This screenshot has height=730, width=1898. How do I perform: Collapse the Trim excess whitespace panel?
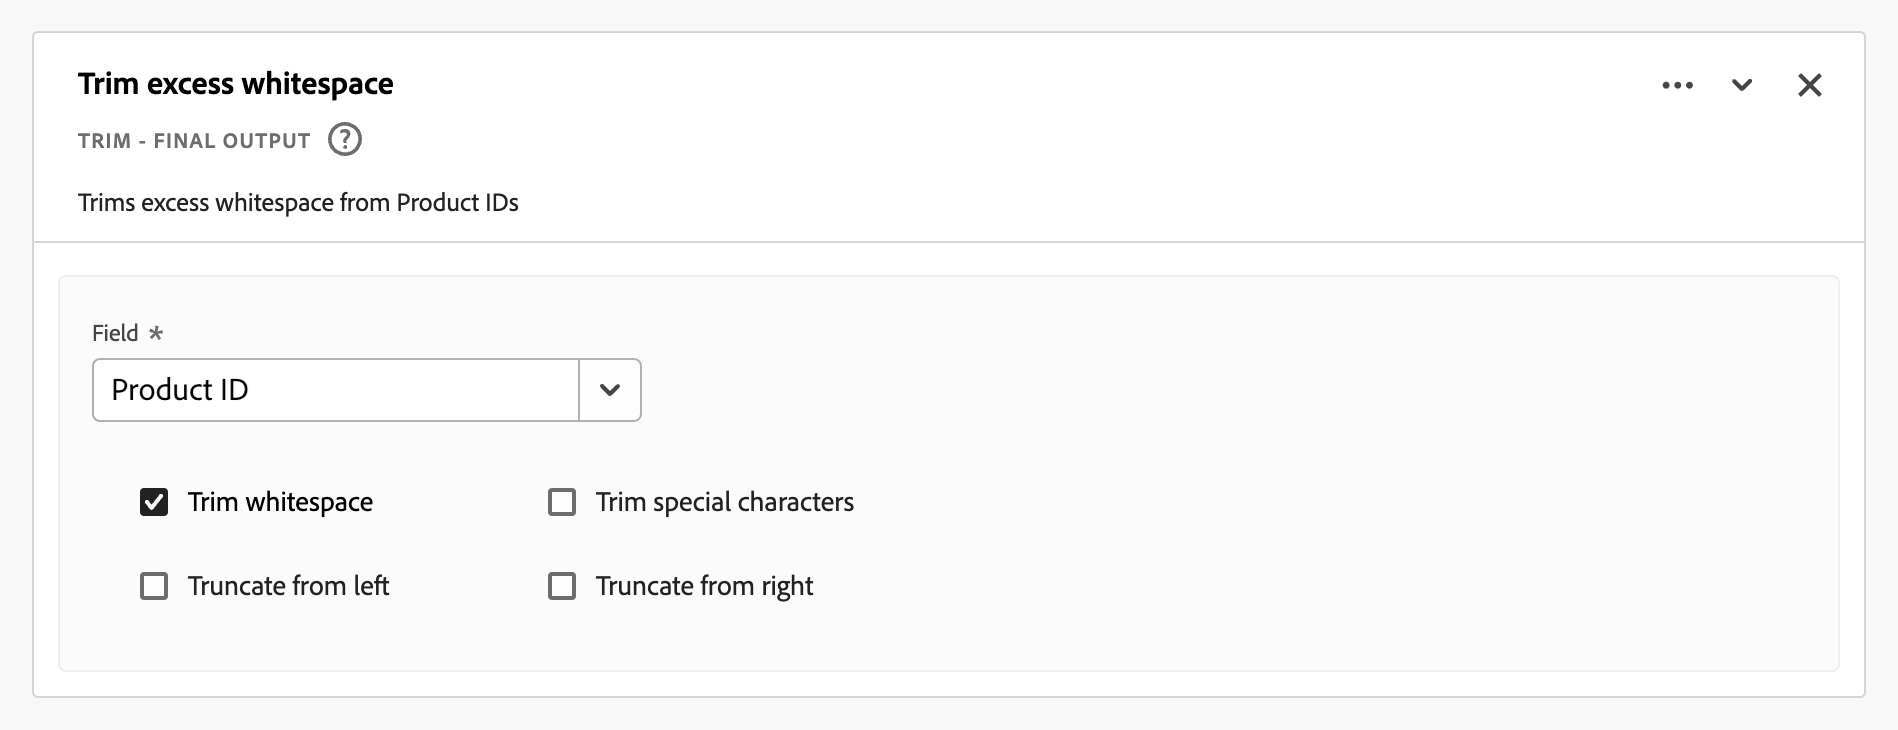1742,86
